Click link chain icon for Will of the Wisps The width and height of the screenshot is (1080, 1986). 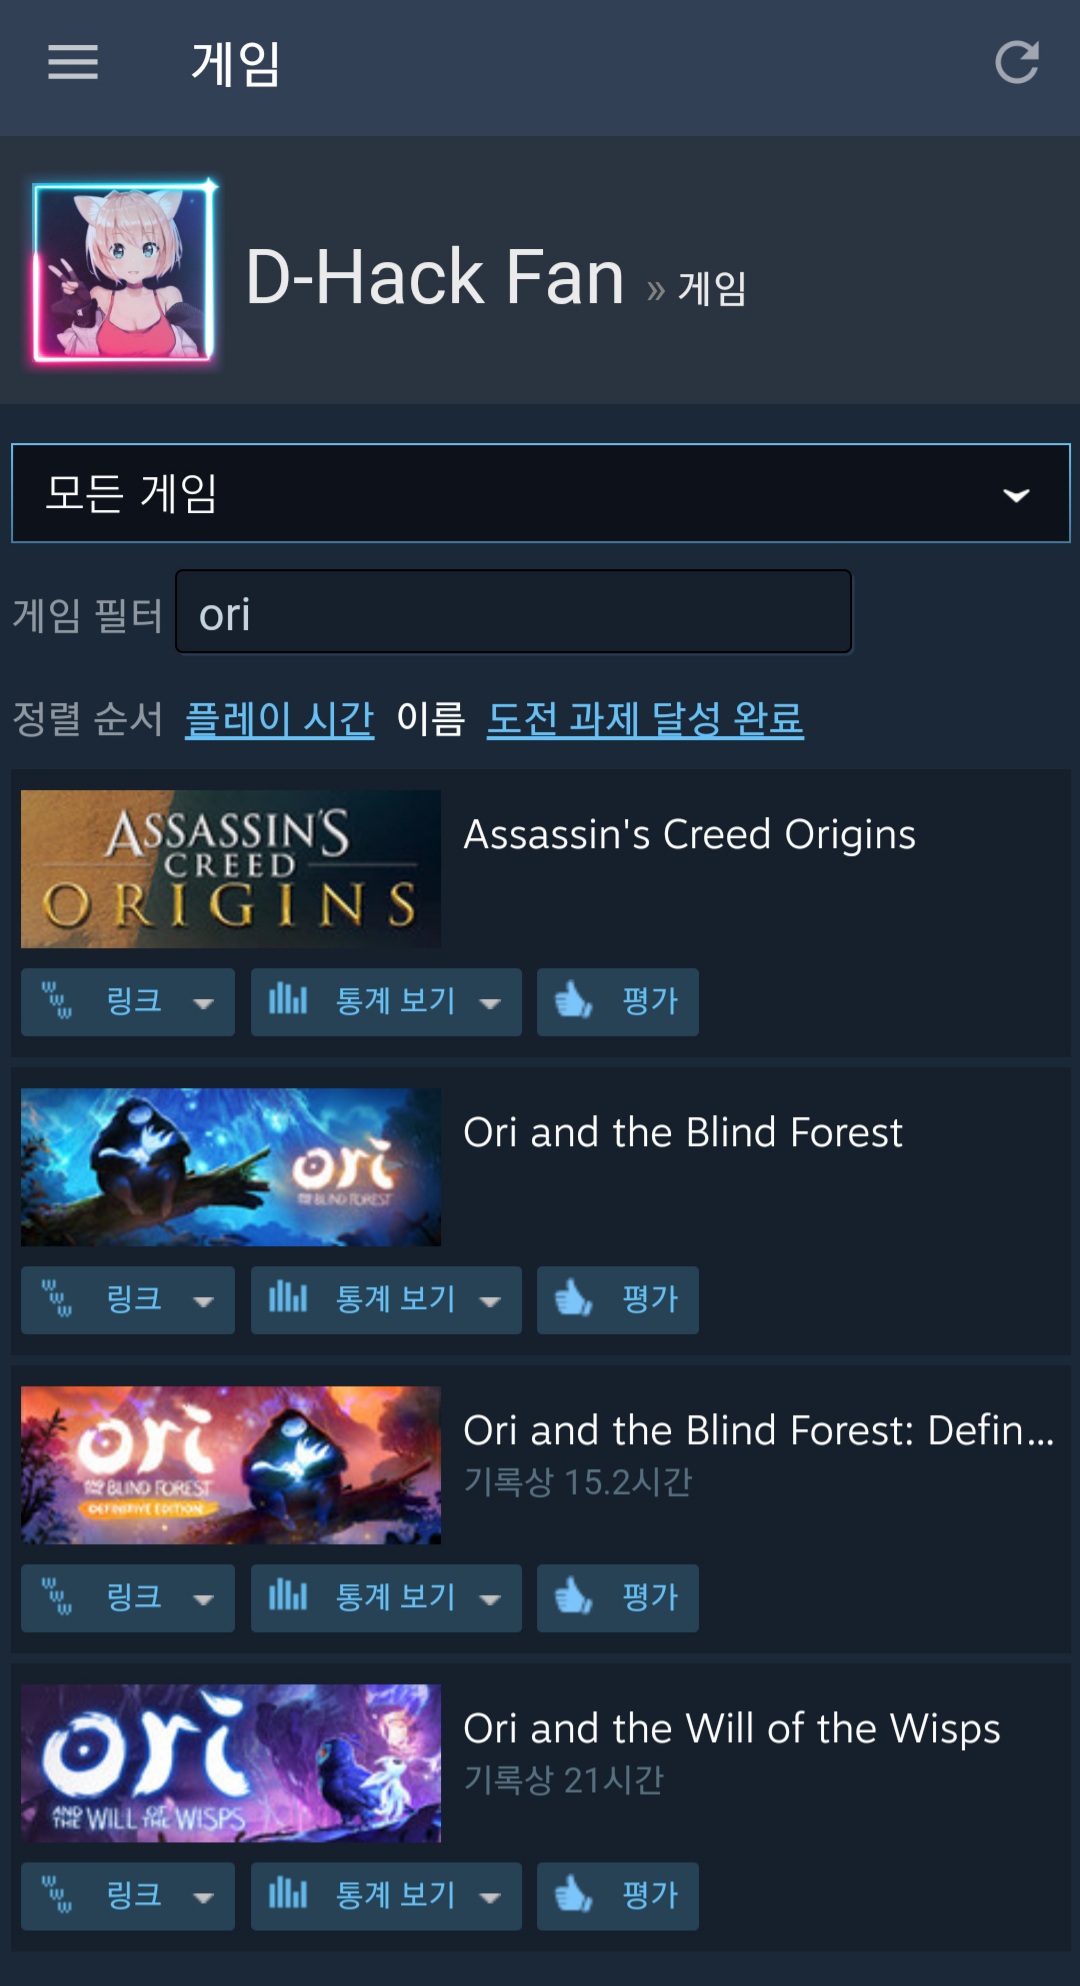[x=57, y=1894]
